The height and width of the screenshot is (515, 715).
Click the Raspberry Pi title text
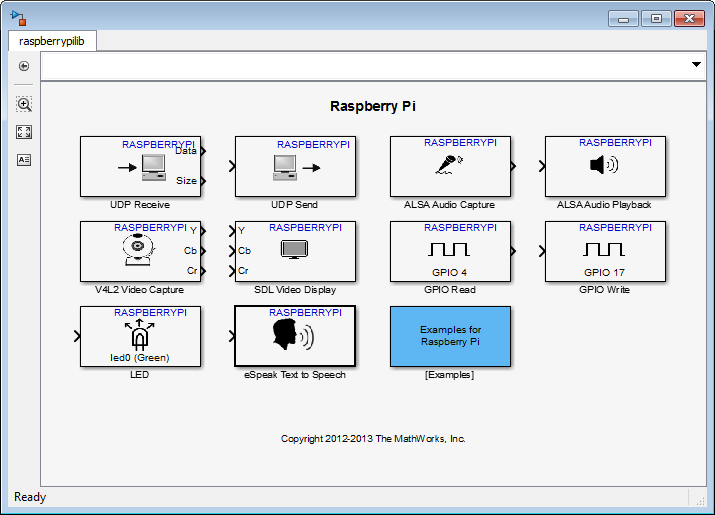point(373,106)
